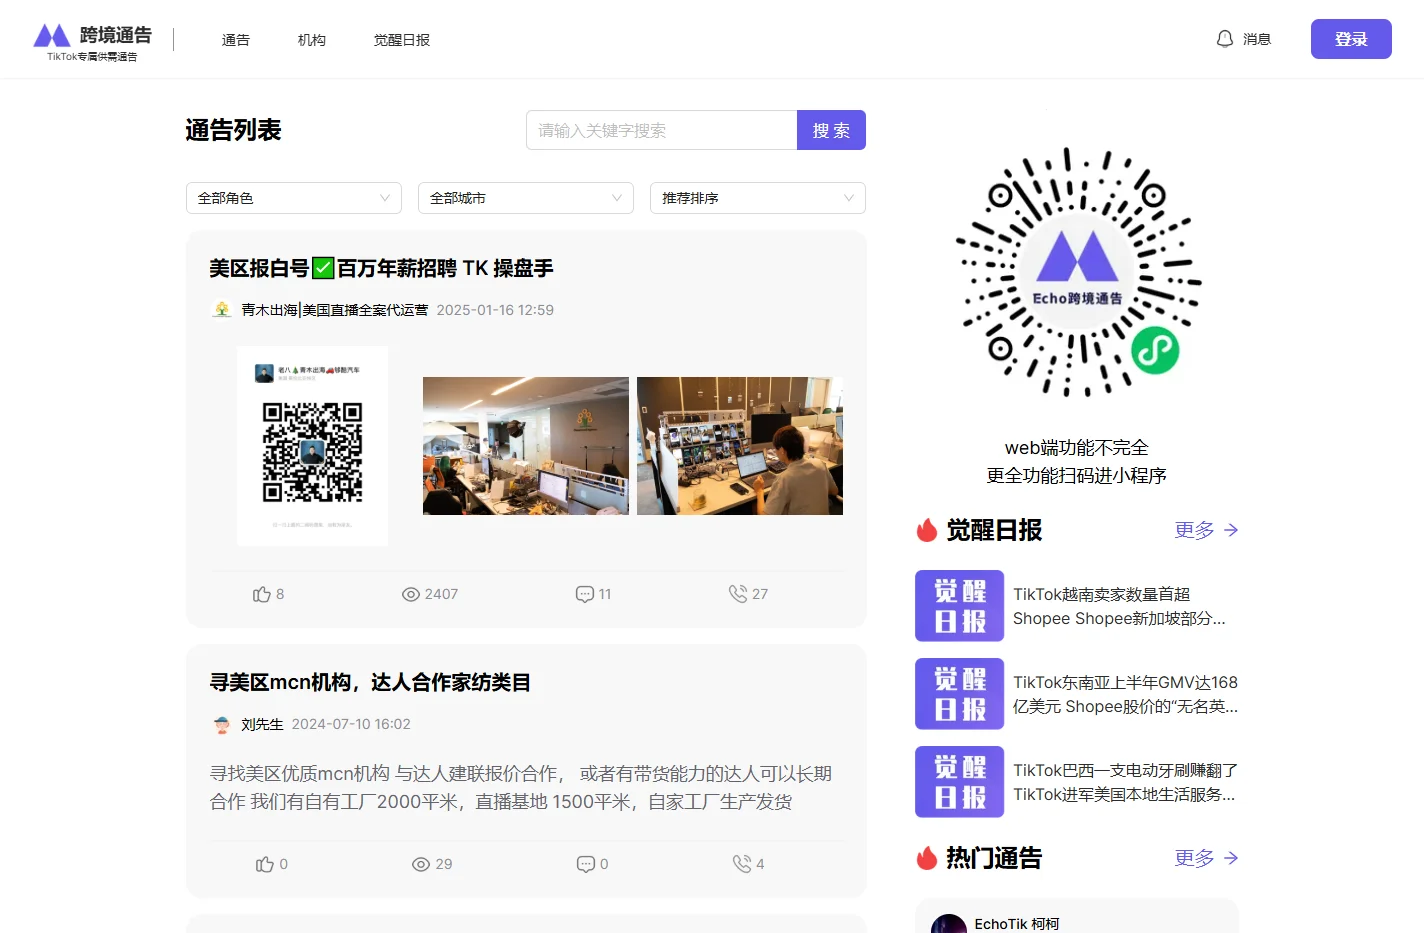Open post titled 美区报白号 百万年薪招聘 TK 操盘手

click(381, 268)
